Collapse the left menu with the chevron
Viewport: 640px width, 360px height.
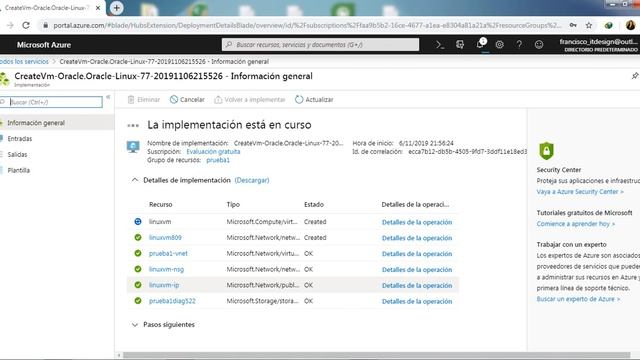[x=108, y=97]
